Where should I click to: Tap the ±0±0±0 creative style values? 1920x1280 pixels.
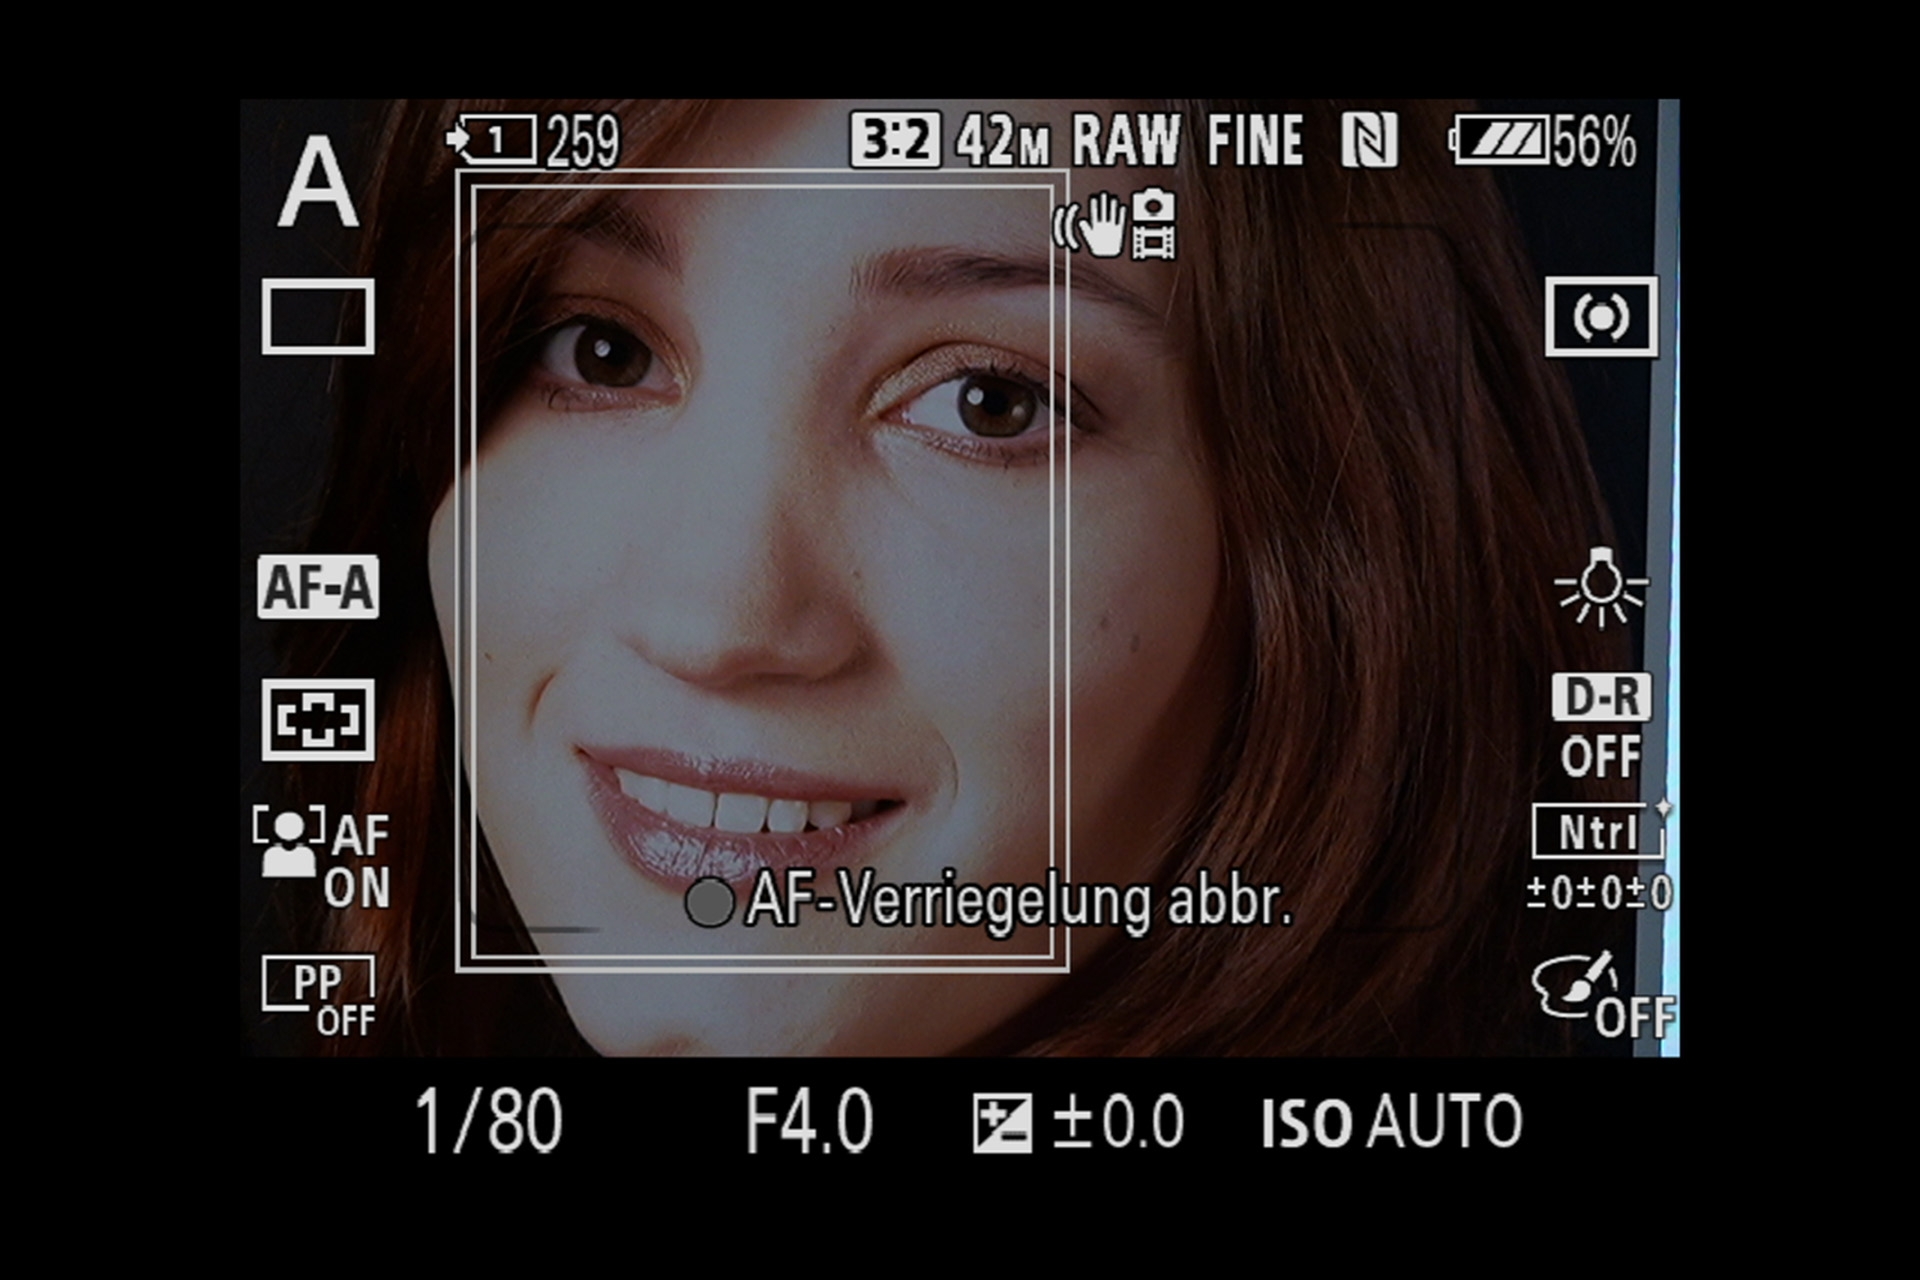1599,892
